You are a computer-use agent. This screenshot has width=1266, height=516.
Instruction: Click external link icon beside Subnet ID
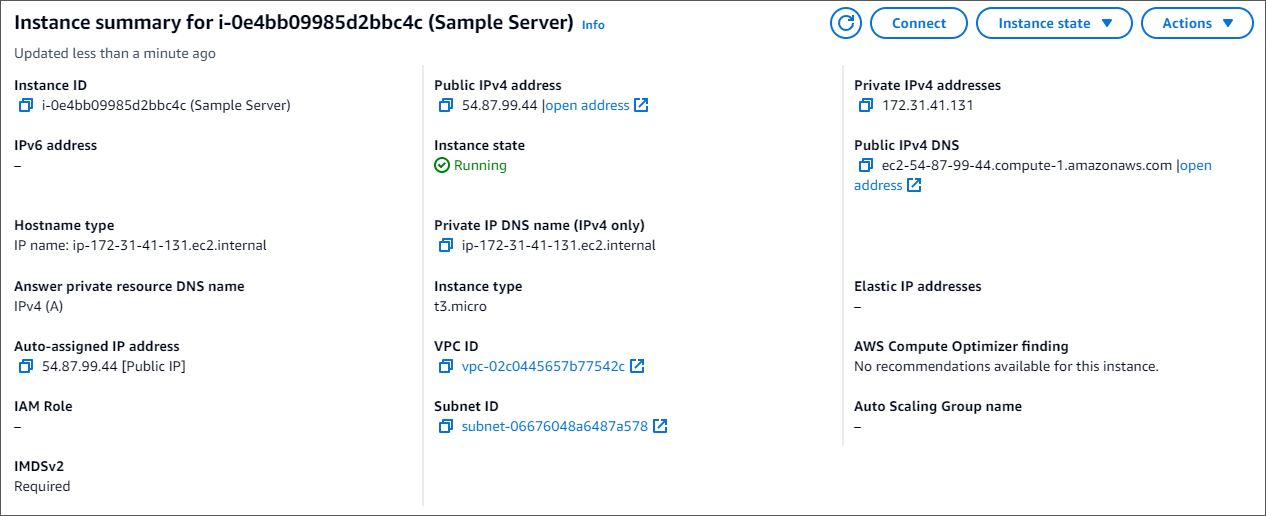660,426
